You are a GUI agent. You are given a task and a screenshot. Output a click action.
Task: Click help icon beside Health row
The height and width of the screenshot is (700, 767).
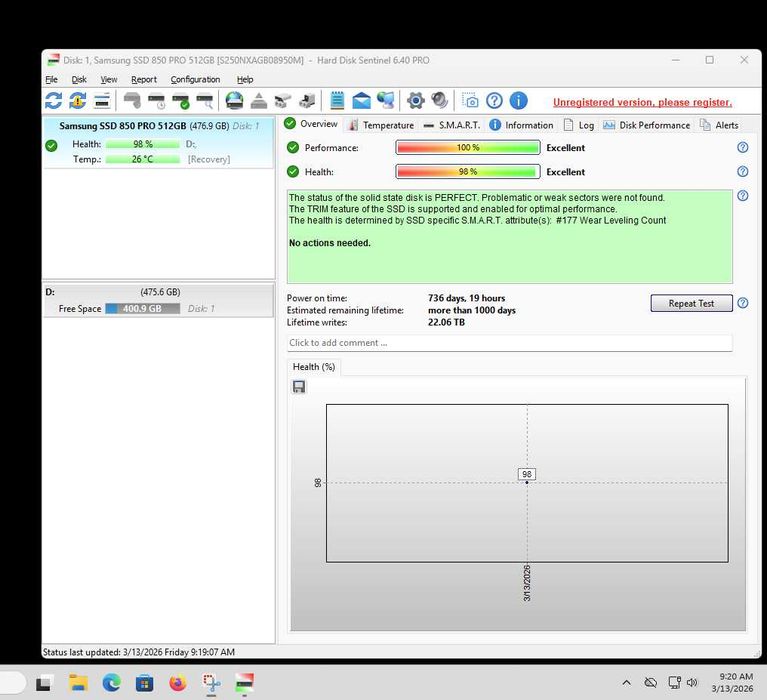tap(743, 171)
